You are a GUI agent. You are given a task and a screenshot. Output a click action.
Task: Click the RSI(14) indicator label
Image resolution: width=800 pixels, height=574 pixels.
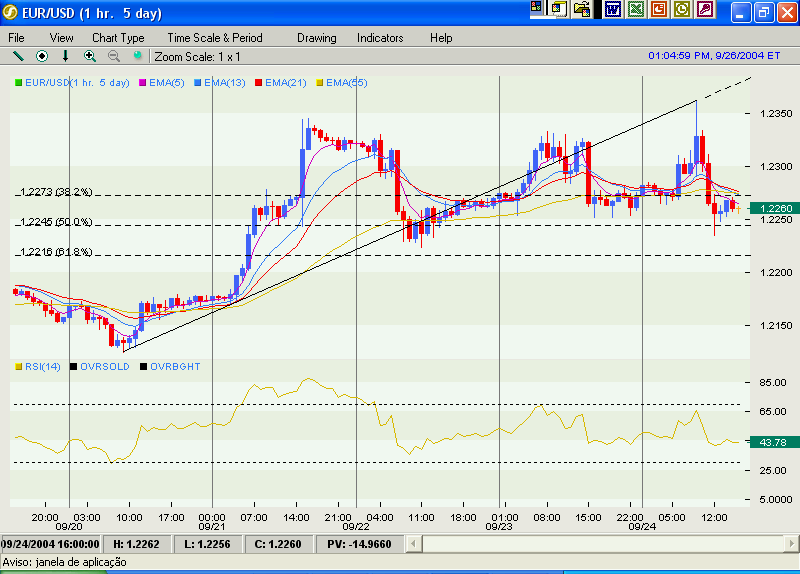click(x=42, y=367)
